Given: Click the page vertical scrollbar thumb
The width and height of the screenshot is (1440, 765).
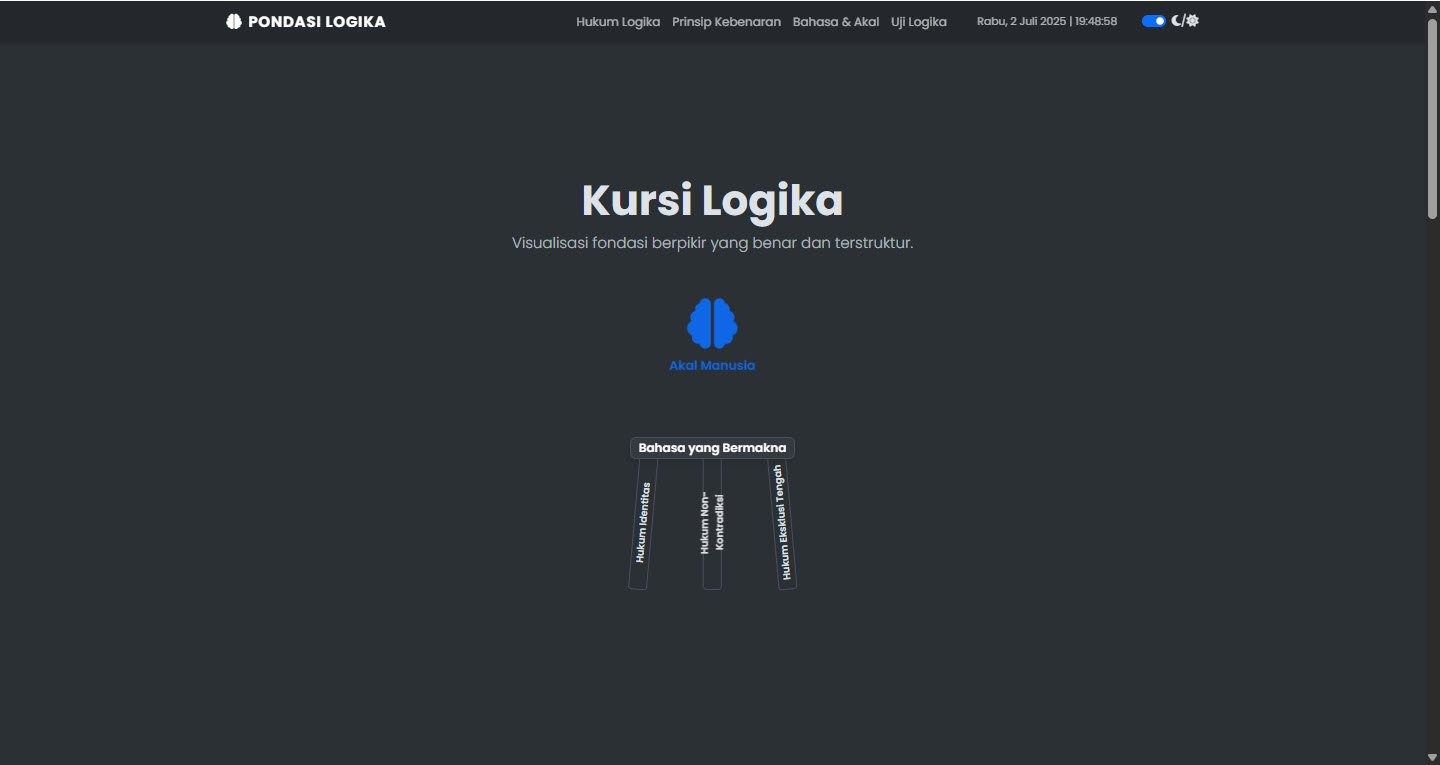Looking at the screenshot, I should pos(1432,117).
